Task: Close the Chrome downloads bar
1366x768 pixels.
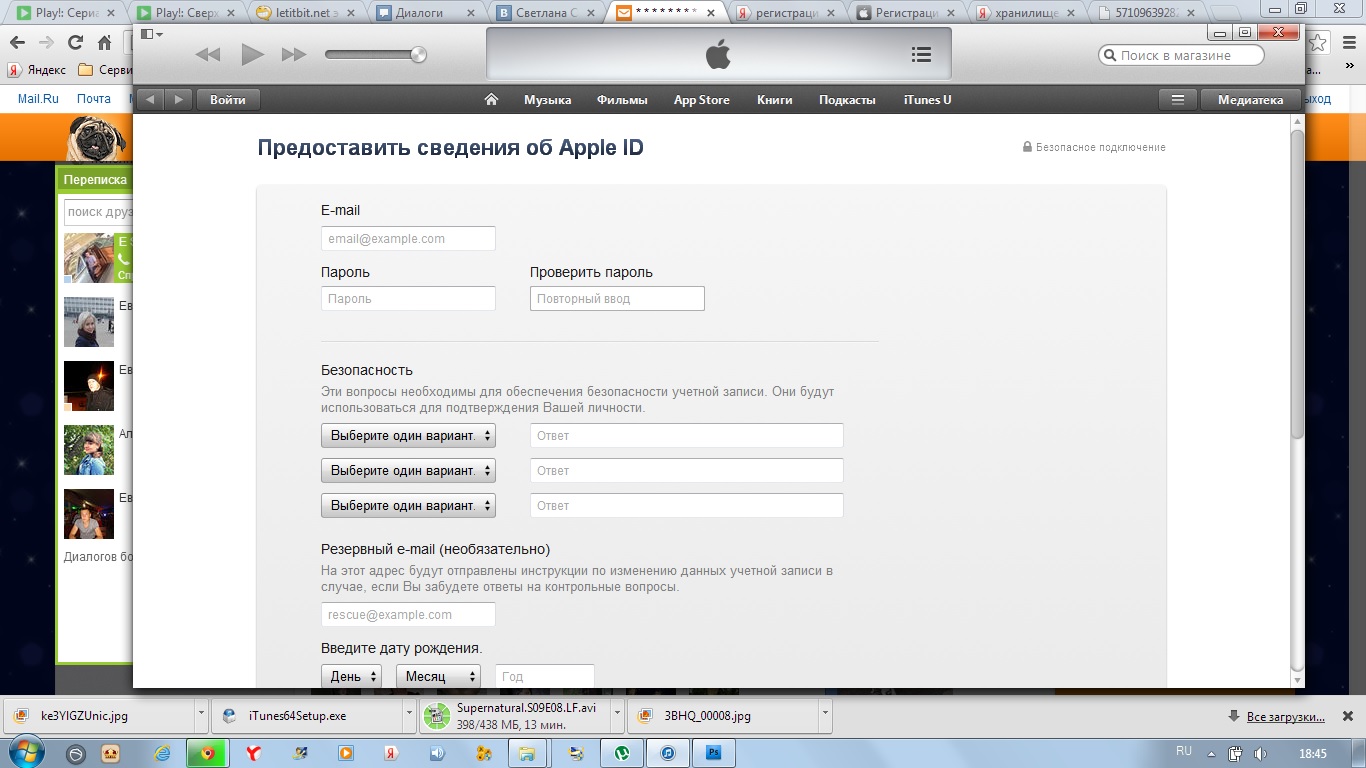Action: 1347,717
